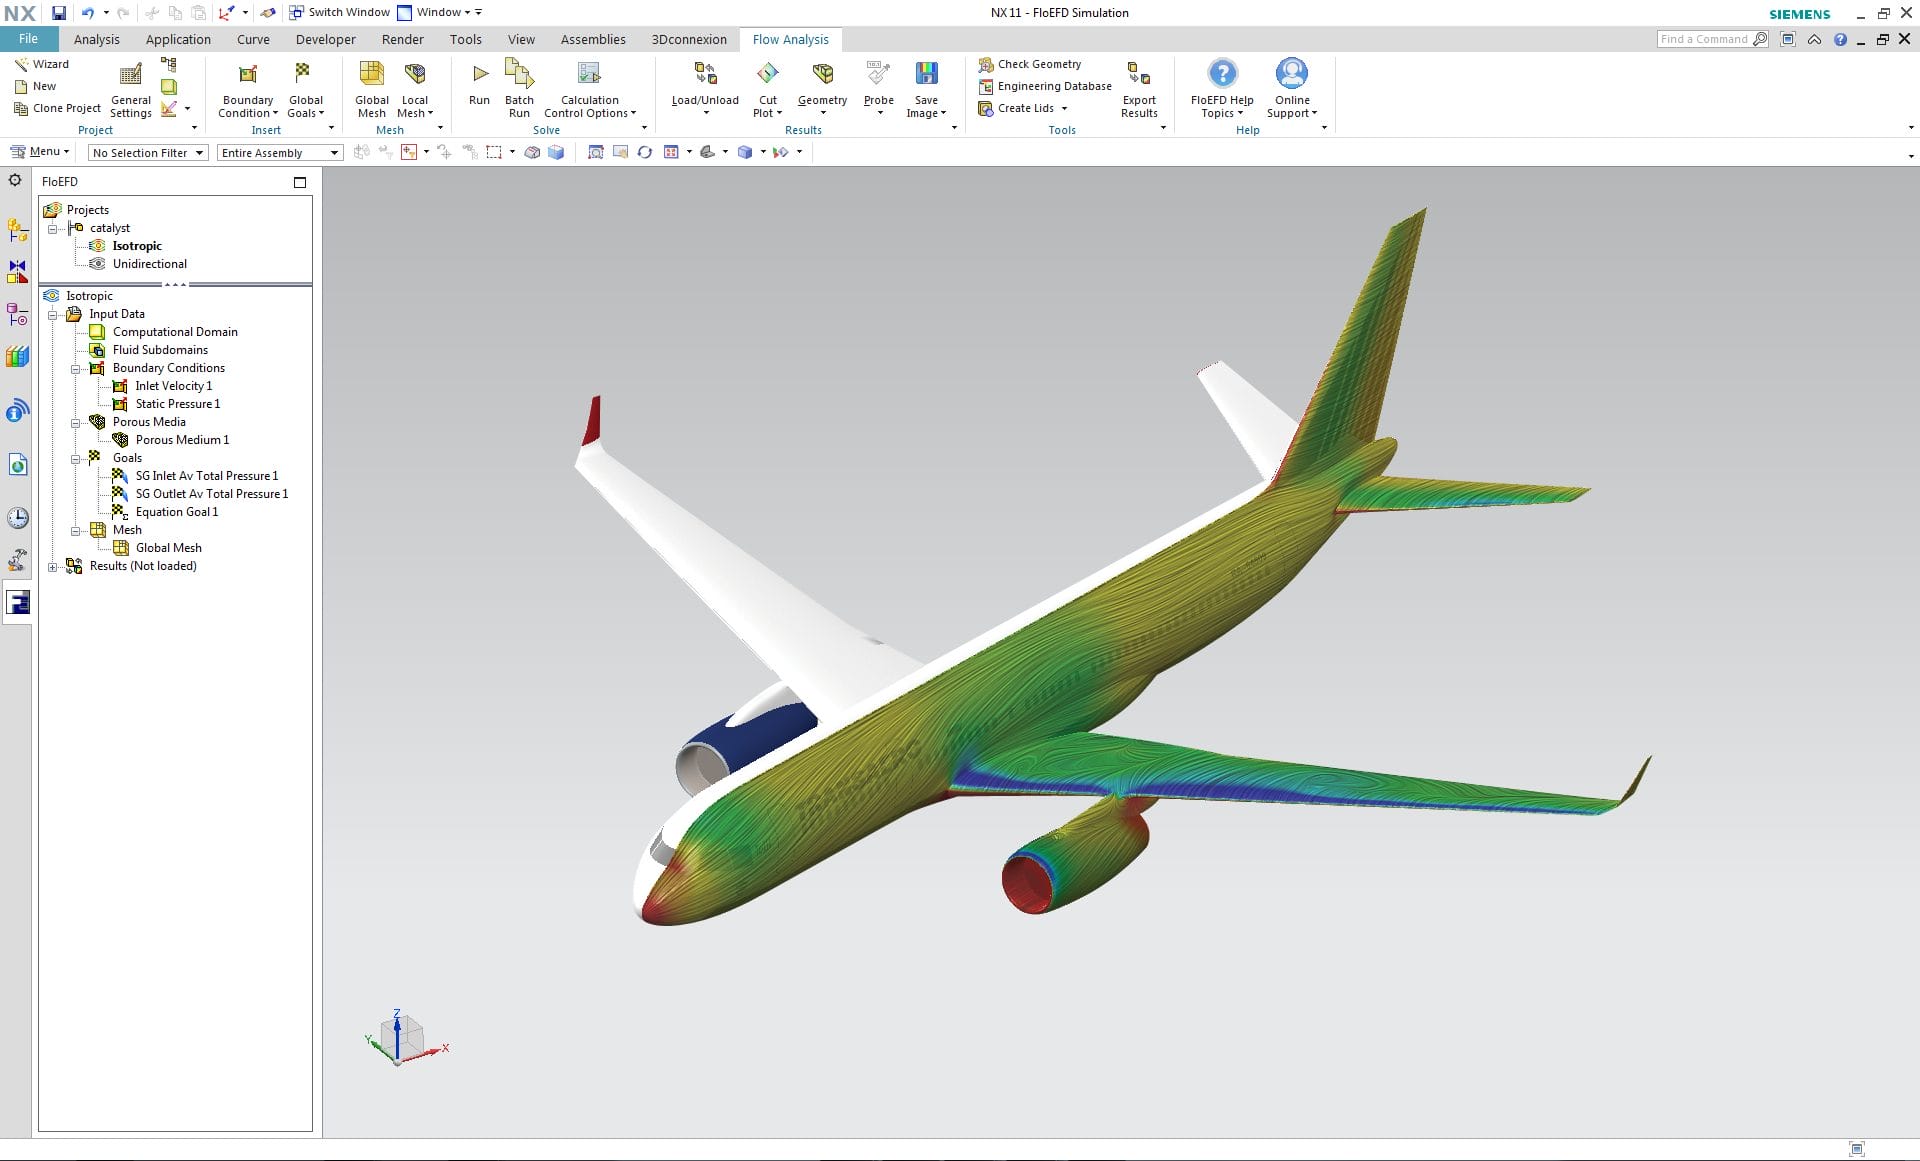Select the Unidirectional project configuration
The width and height of the screenshot is (1920, 1161).
click(x=150, y=263)
